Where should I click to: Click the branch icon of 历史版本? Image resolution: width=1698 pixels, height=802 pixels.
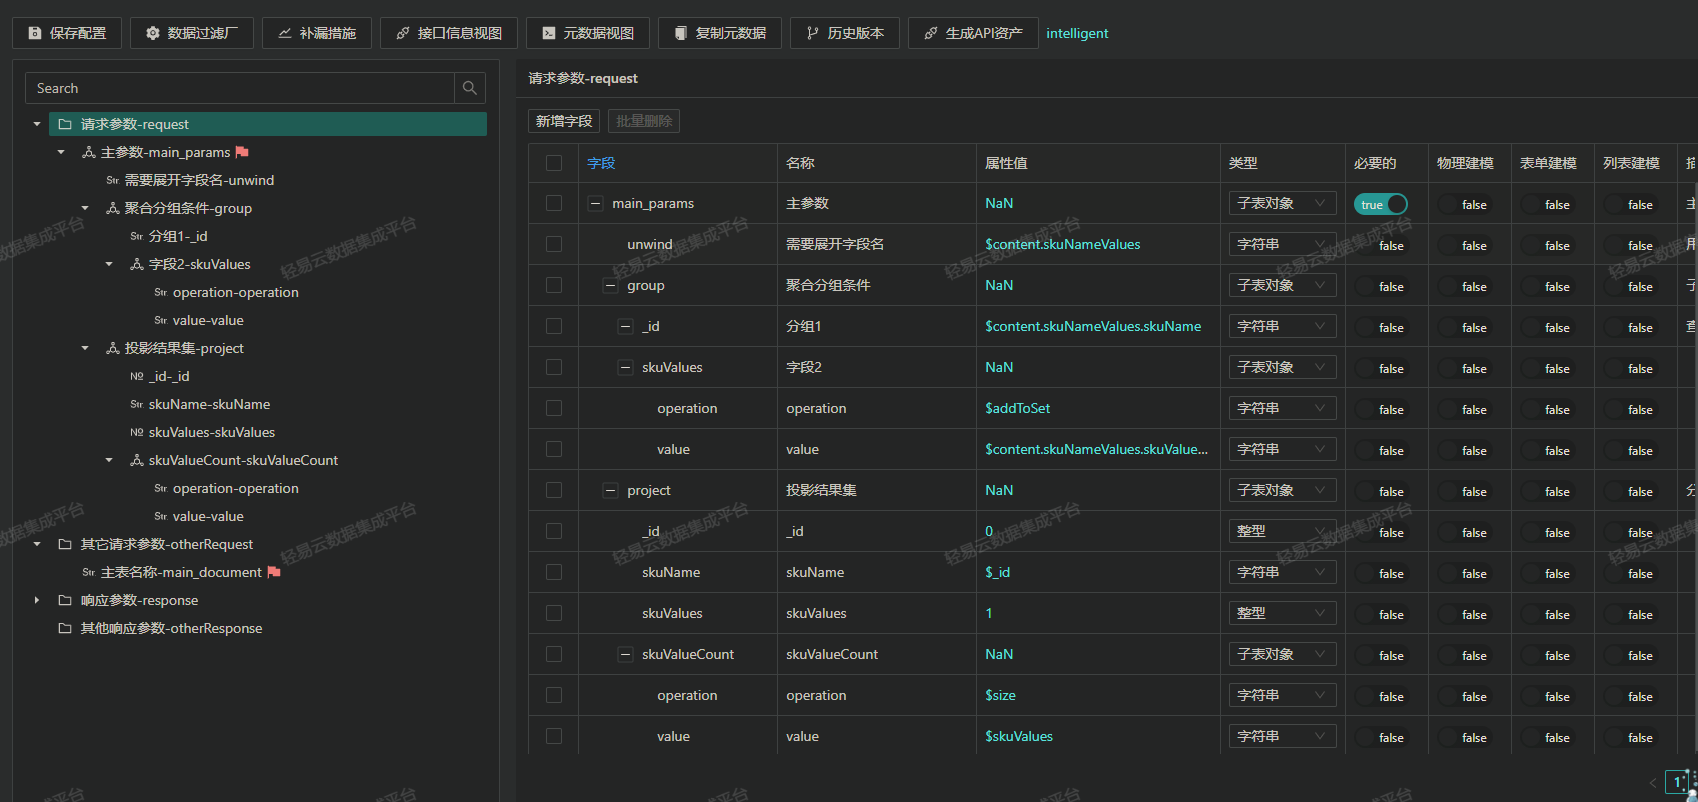pyautogui.click(x=813, y=33)
